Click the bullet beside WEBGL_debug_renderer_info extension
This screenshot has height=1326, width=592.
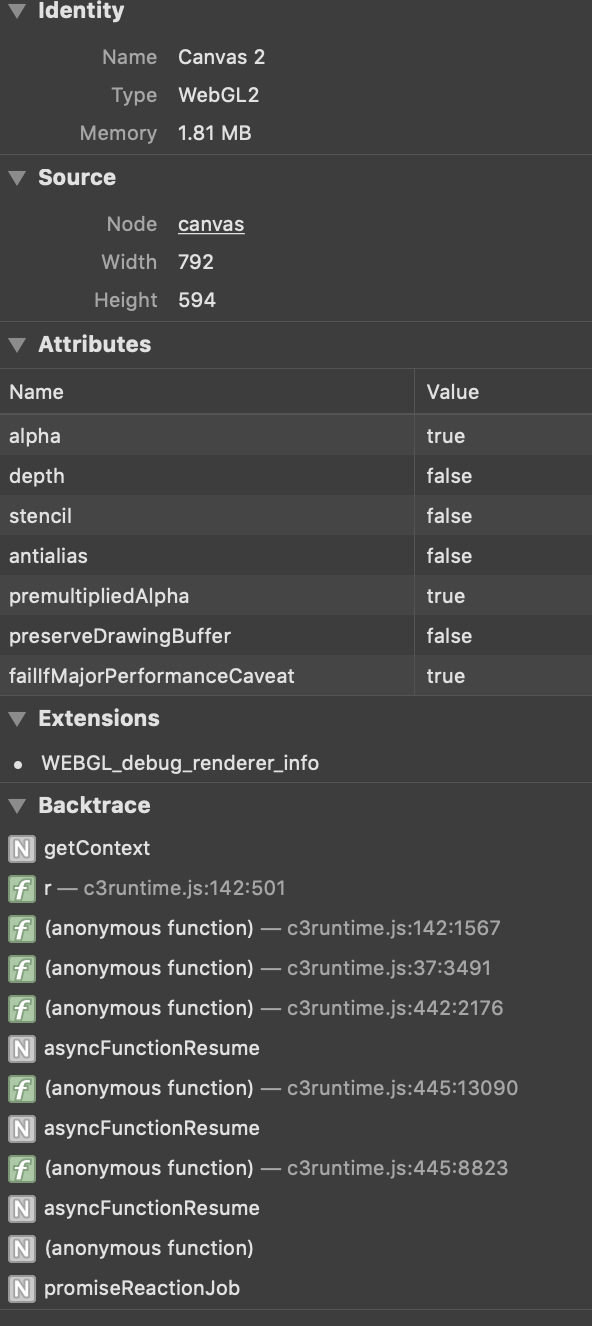pyautogui.click(x=20, y=763)
